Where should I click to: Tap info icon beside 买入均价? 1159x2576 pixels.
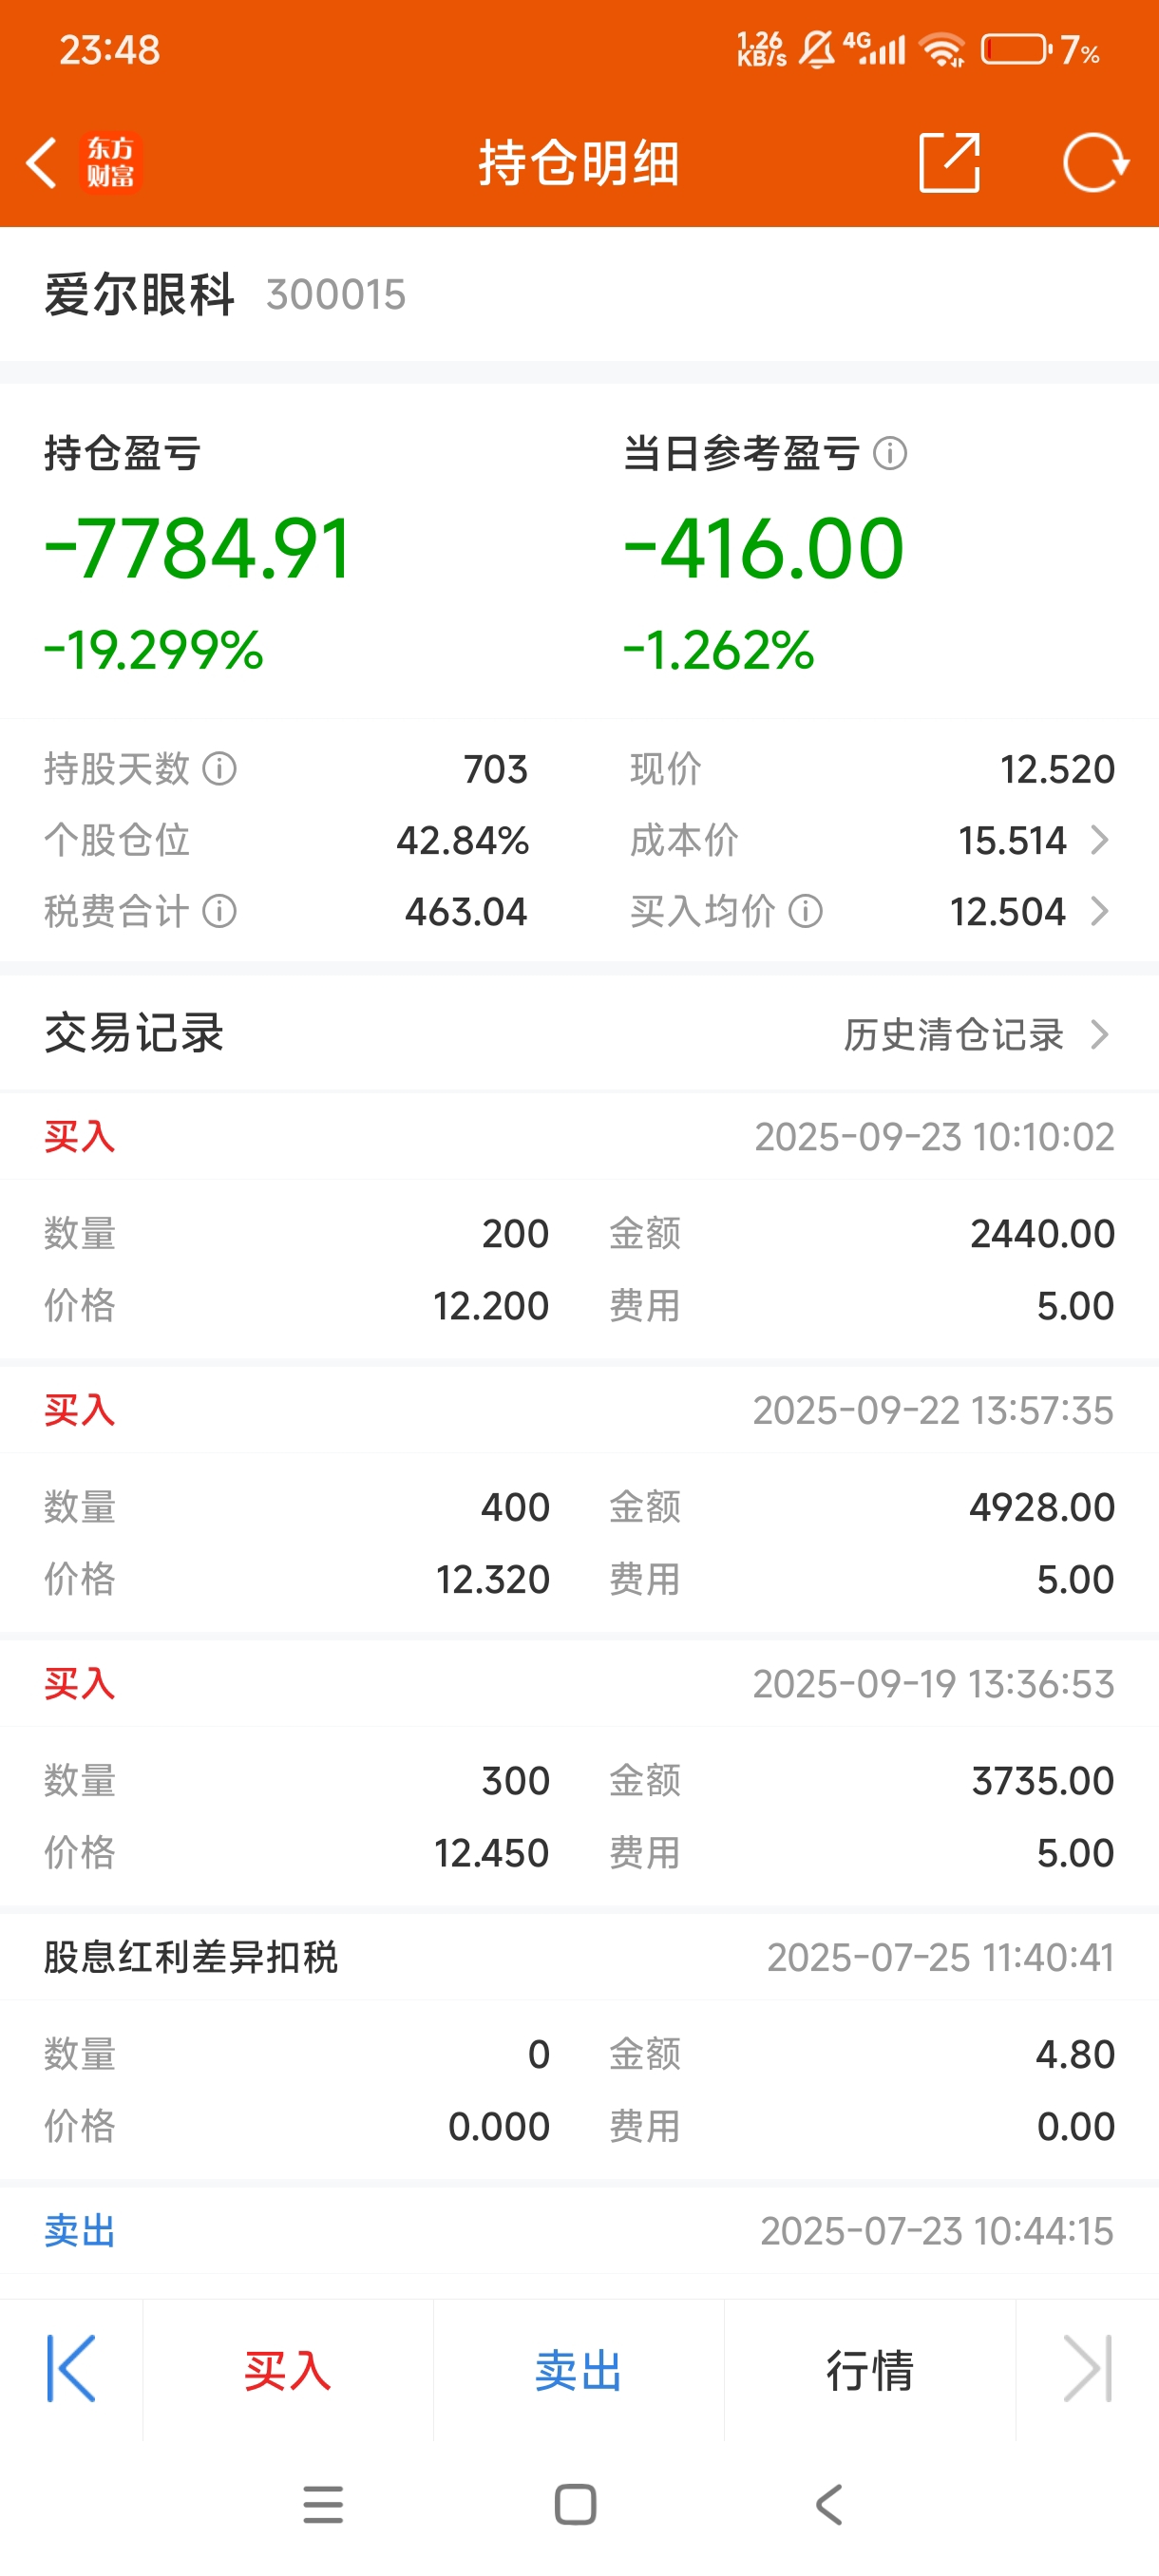(x=806, y=911)
